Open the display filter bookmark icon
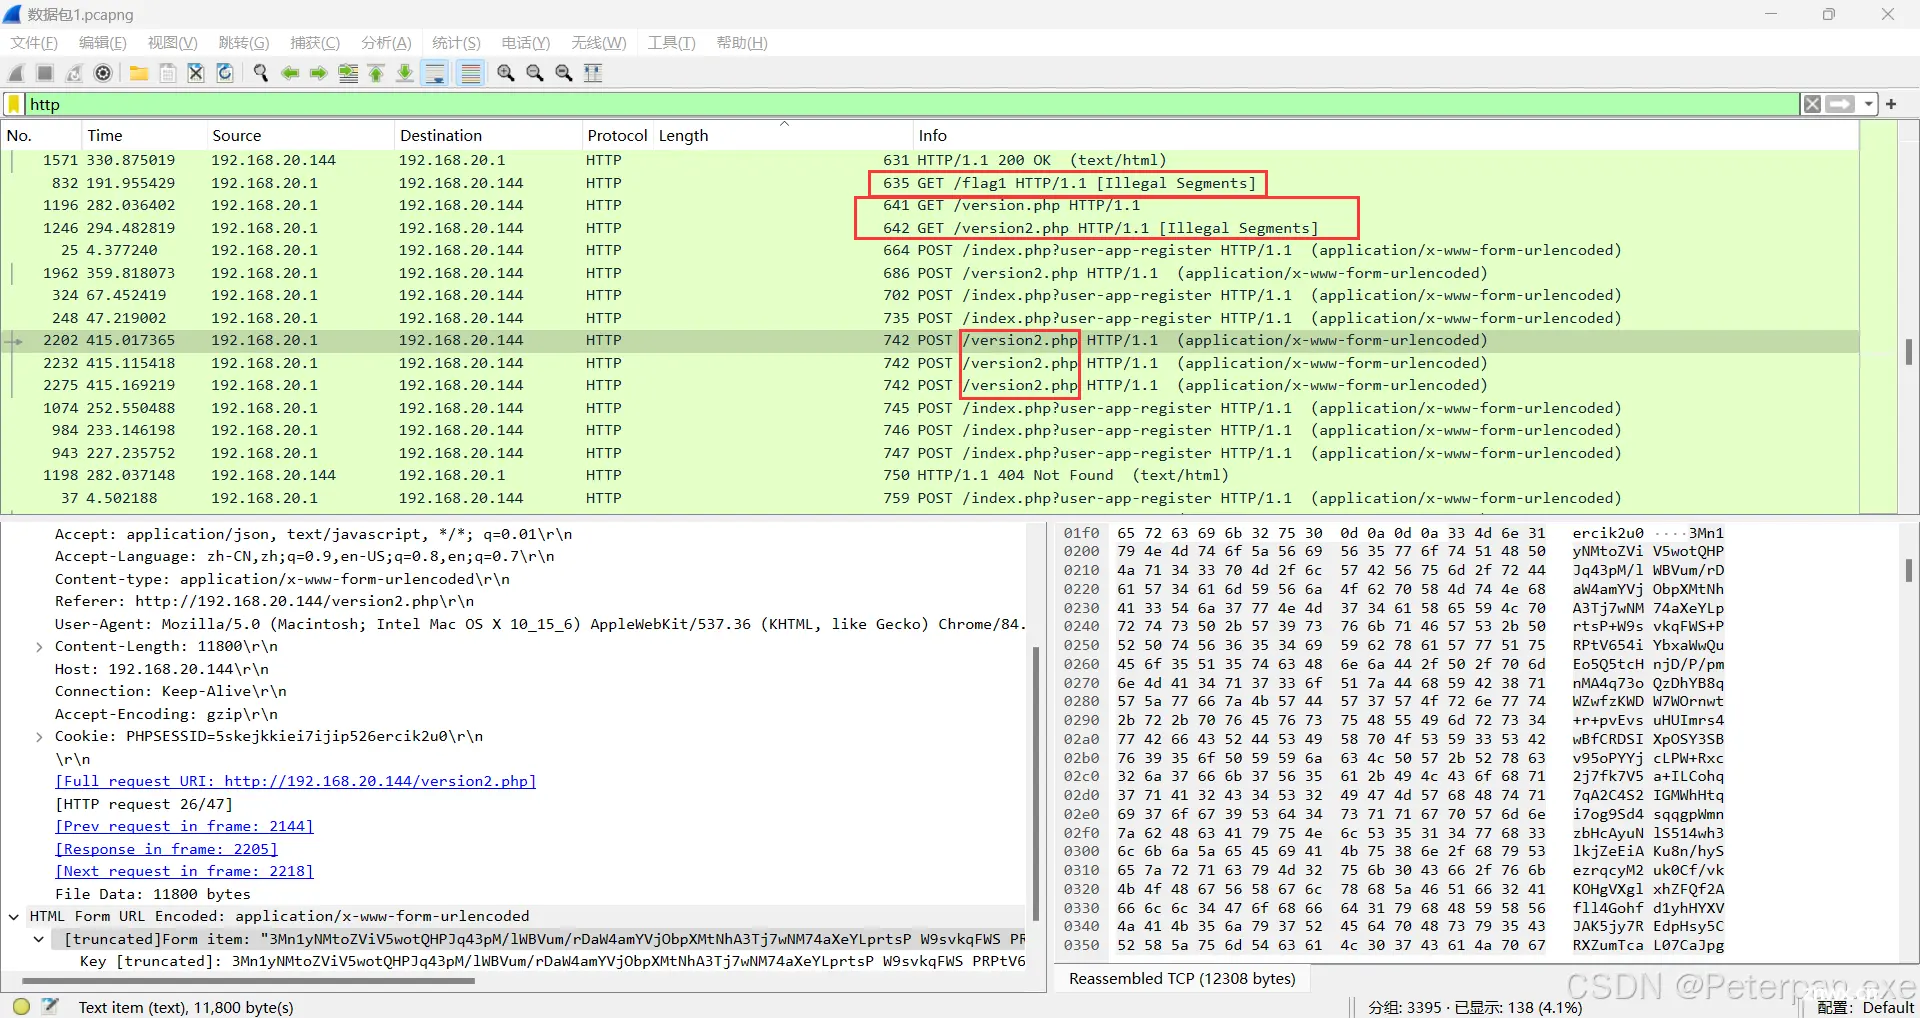The height and width of the screenshot is (1018, 1920). point(14,104)
